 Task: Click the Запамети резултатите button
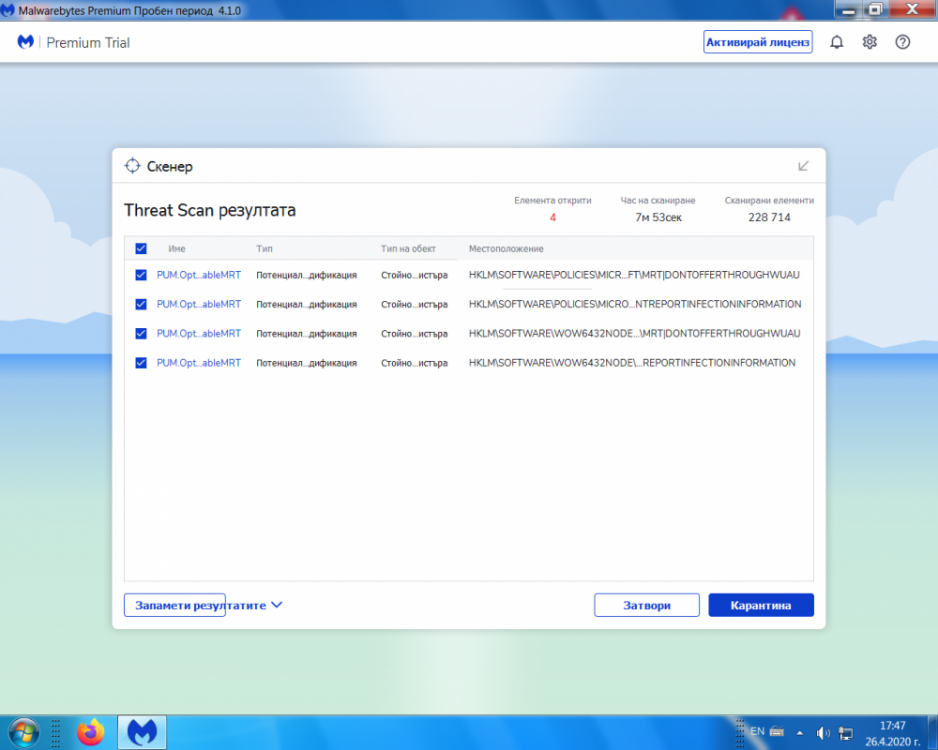[175, 605]
